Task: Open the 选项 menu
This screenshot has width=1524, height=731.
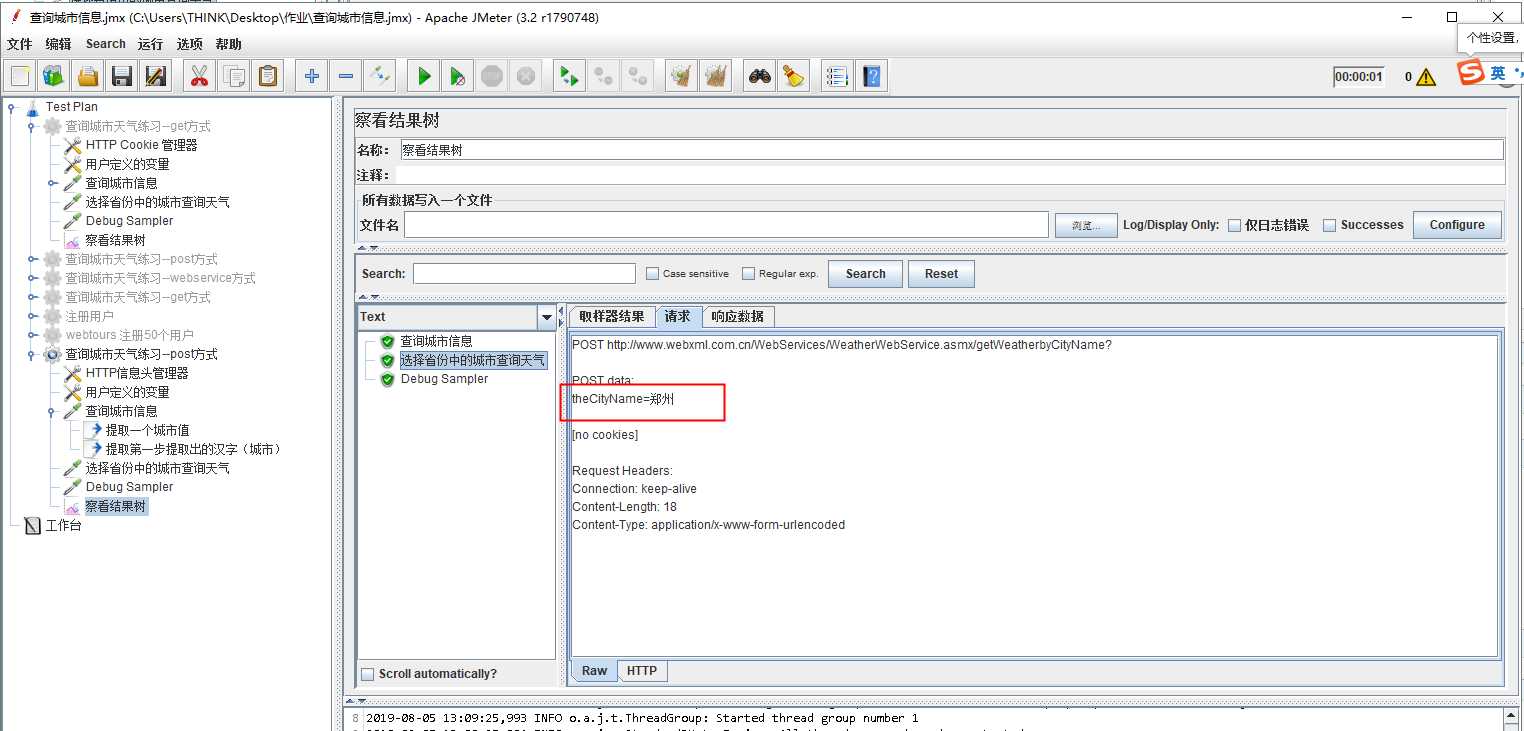Action: coord(190,44)
